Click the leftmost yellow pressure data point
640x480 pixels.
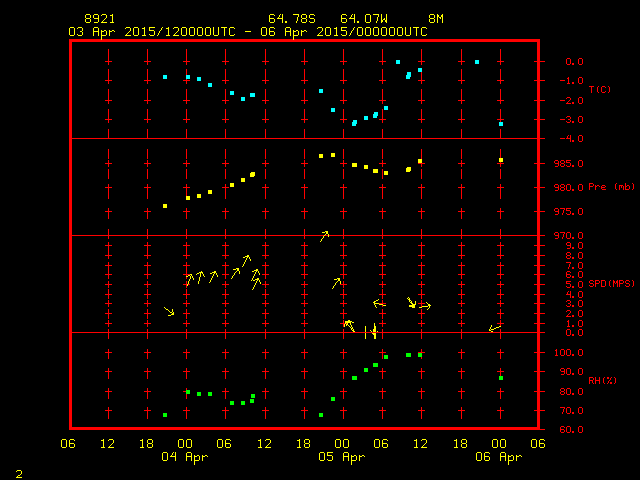[165, 206]
